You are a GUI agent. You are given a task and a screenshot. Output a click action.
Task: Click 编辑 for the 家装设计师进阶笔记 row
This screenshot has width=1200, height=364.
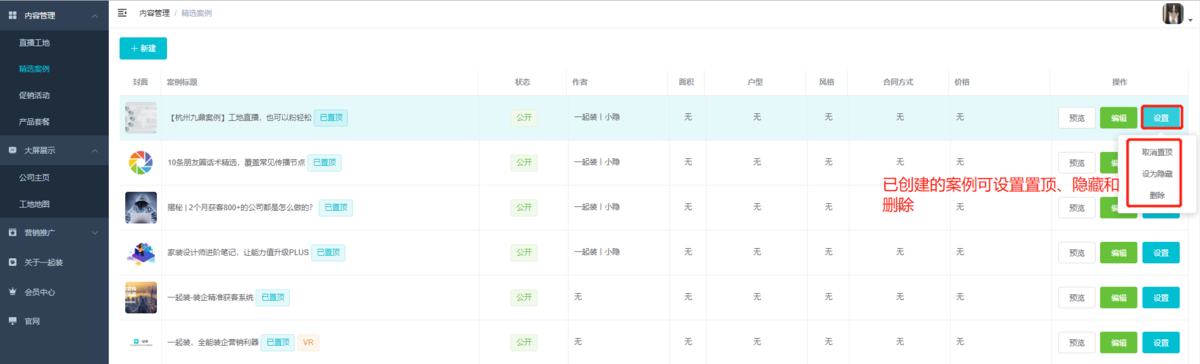click(x=1118, y=252)
